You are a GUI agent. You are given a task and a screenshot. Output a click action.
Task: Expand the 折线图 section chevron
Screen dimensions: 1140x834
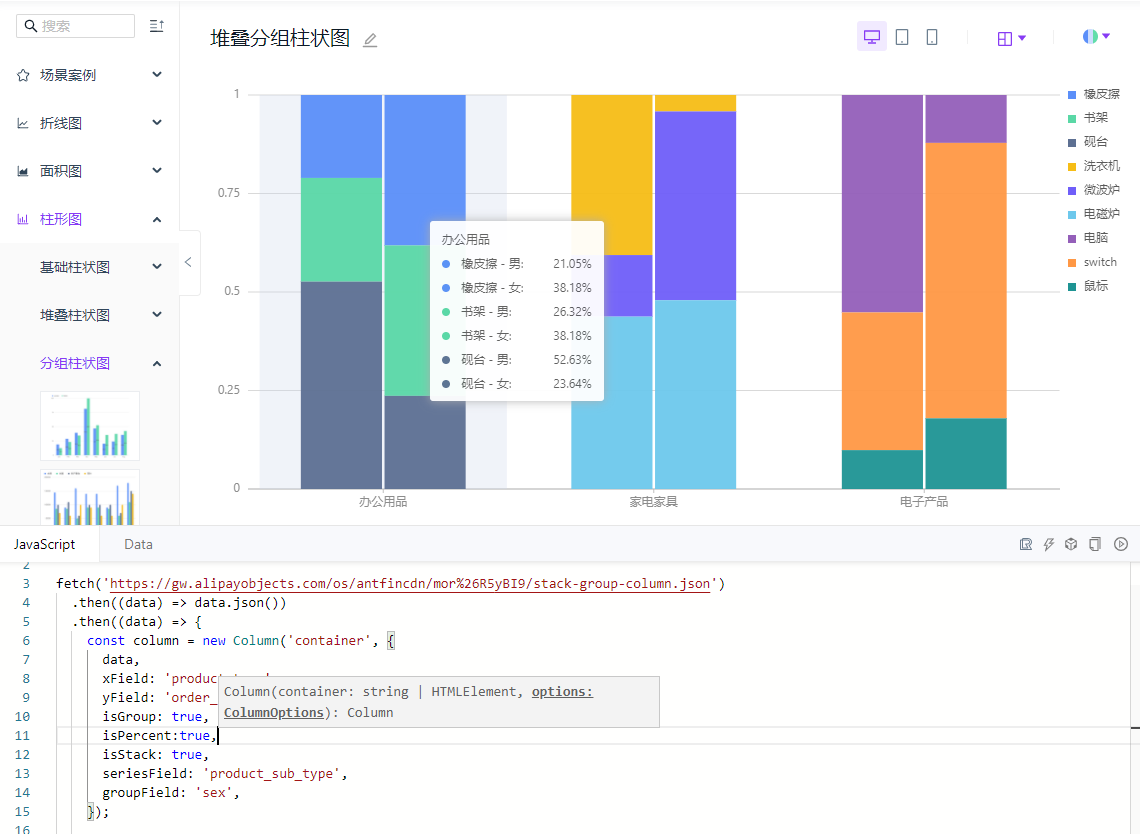coord(156,122)
